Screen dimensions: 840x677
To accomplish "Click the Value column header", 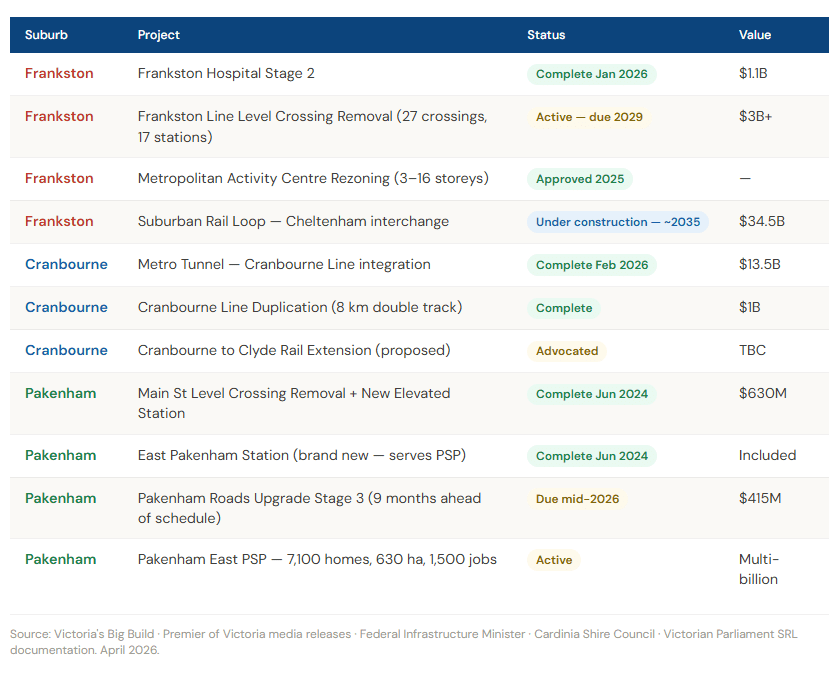I will click(755, 35).
